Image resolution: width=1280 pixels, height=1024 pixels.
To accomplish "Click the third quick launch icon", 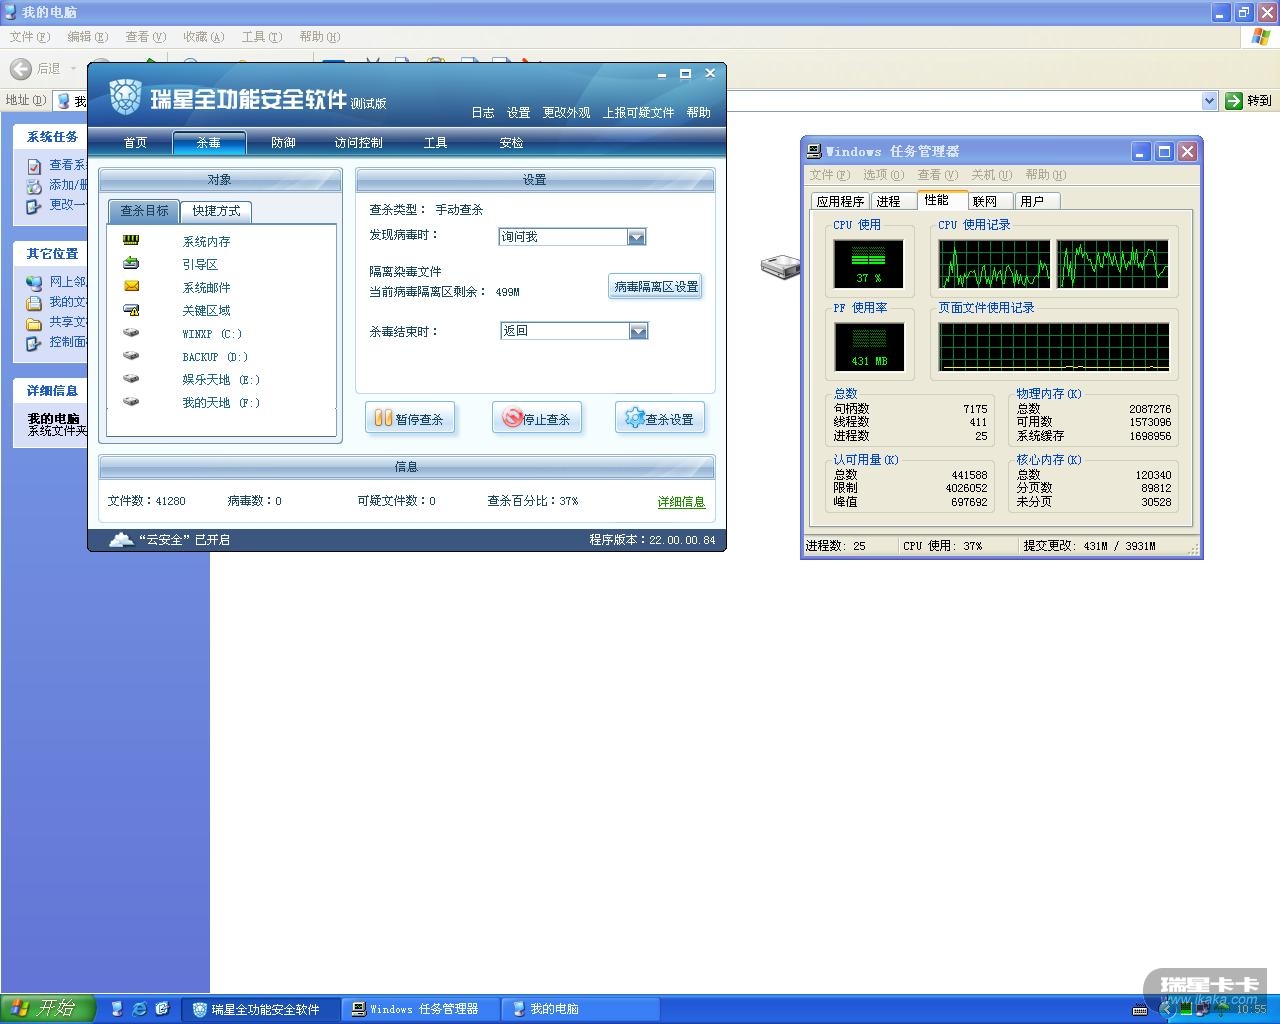I will coord(163,1009).
